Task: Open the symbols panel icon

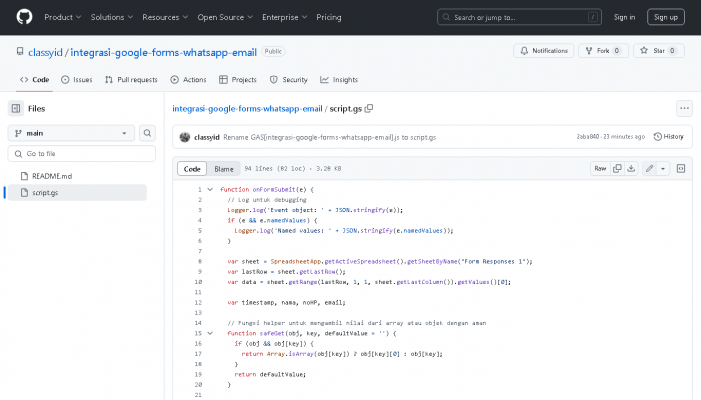Action: [681, 169]
